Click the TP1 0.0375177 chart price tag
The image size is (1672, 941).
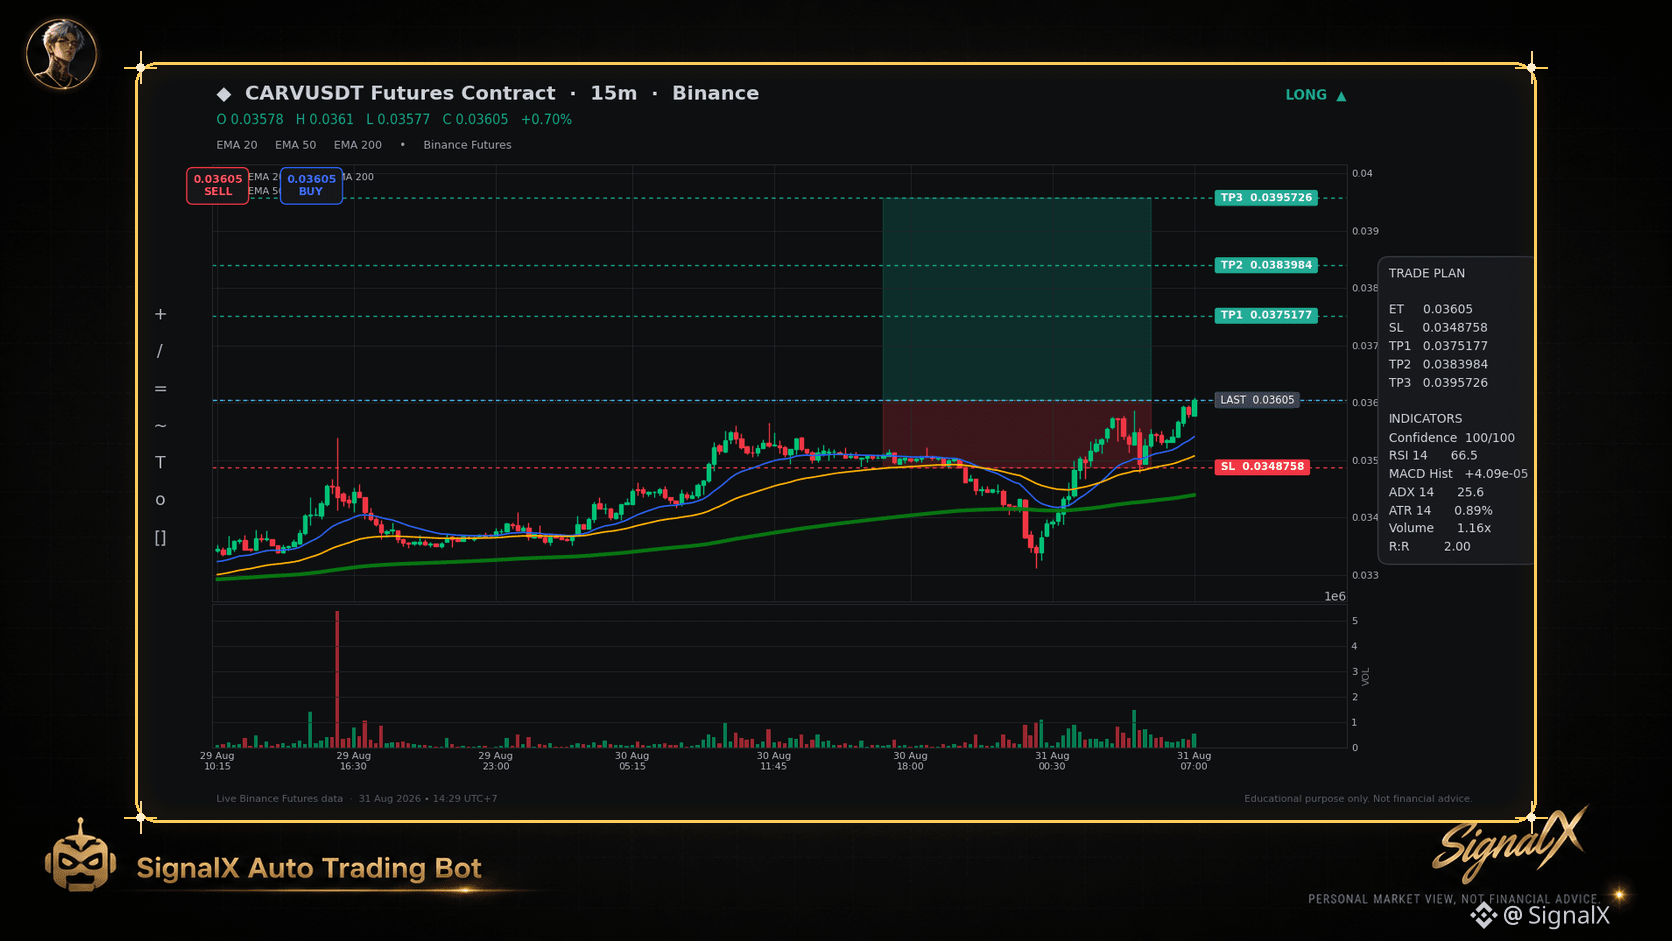(x=1266, y=315)
